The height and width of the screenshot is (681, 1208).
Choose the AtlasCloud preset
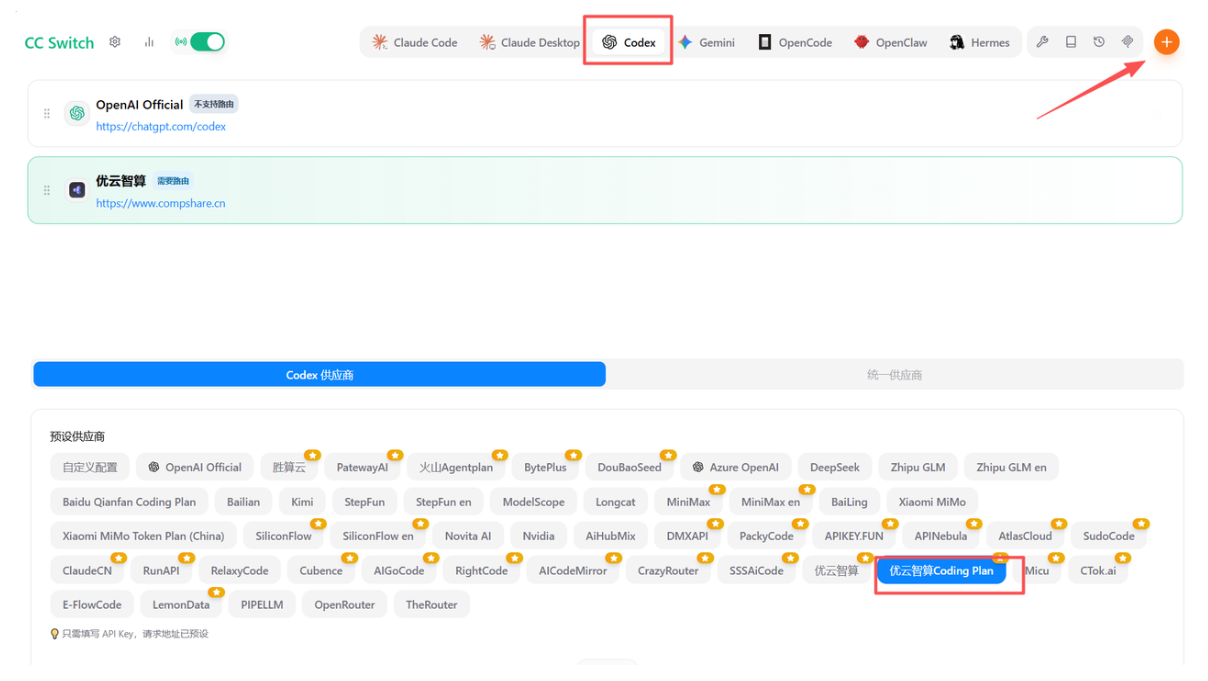[x=1025, y=536]
